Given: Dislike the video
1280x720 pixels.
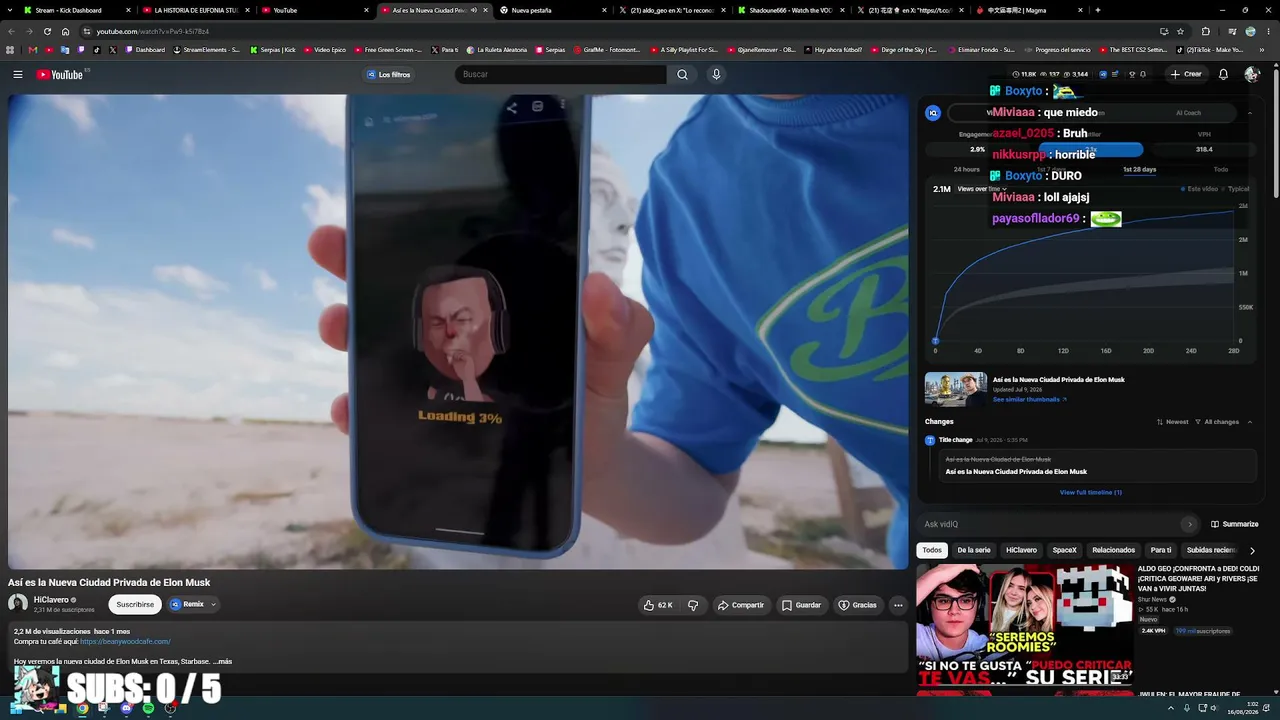Looking at the screenshot, I should point(693,605).
